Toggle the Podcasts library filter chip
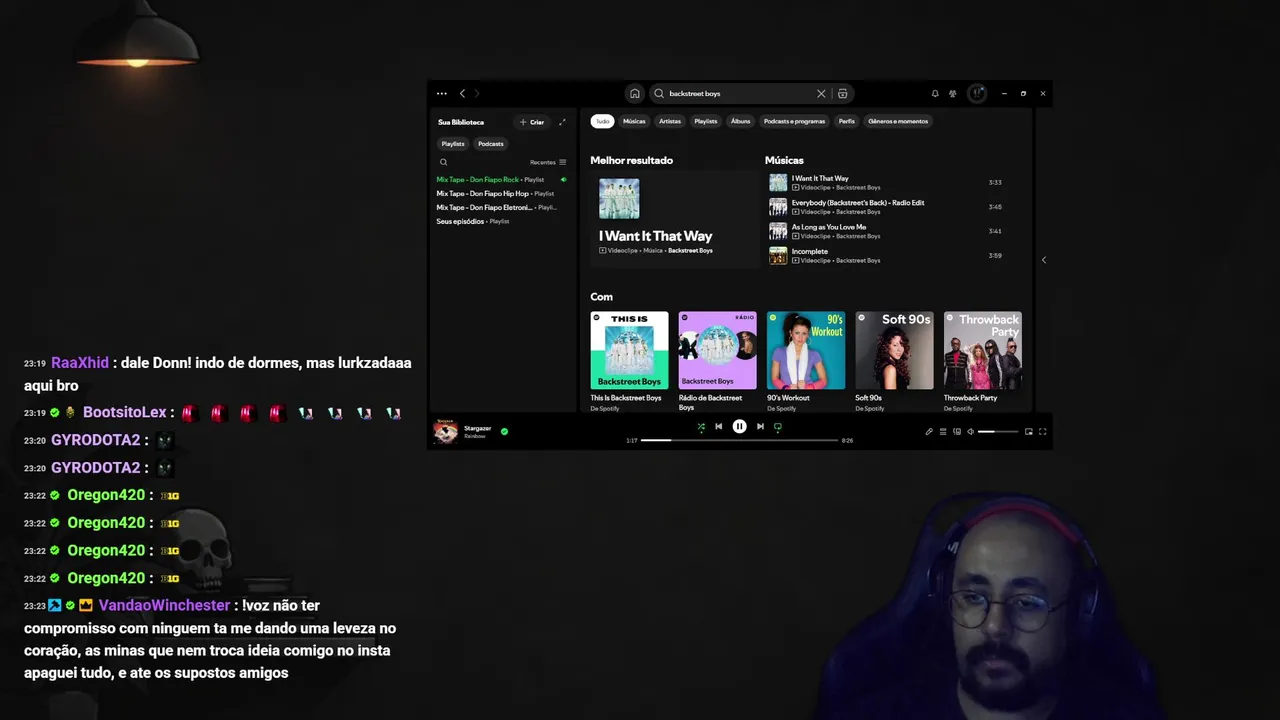The width and height of the screenshot is (1280, 720). click(491, 144)
